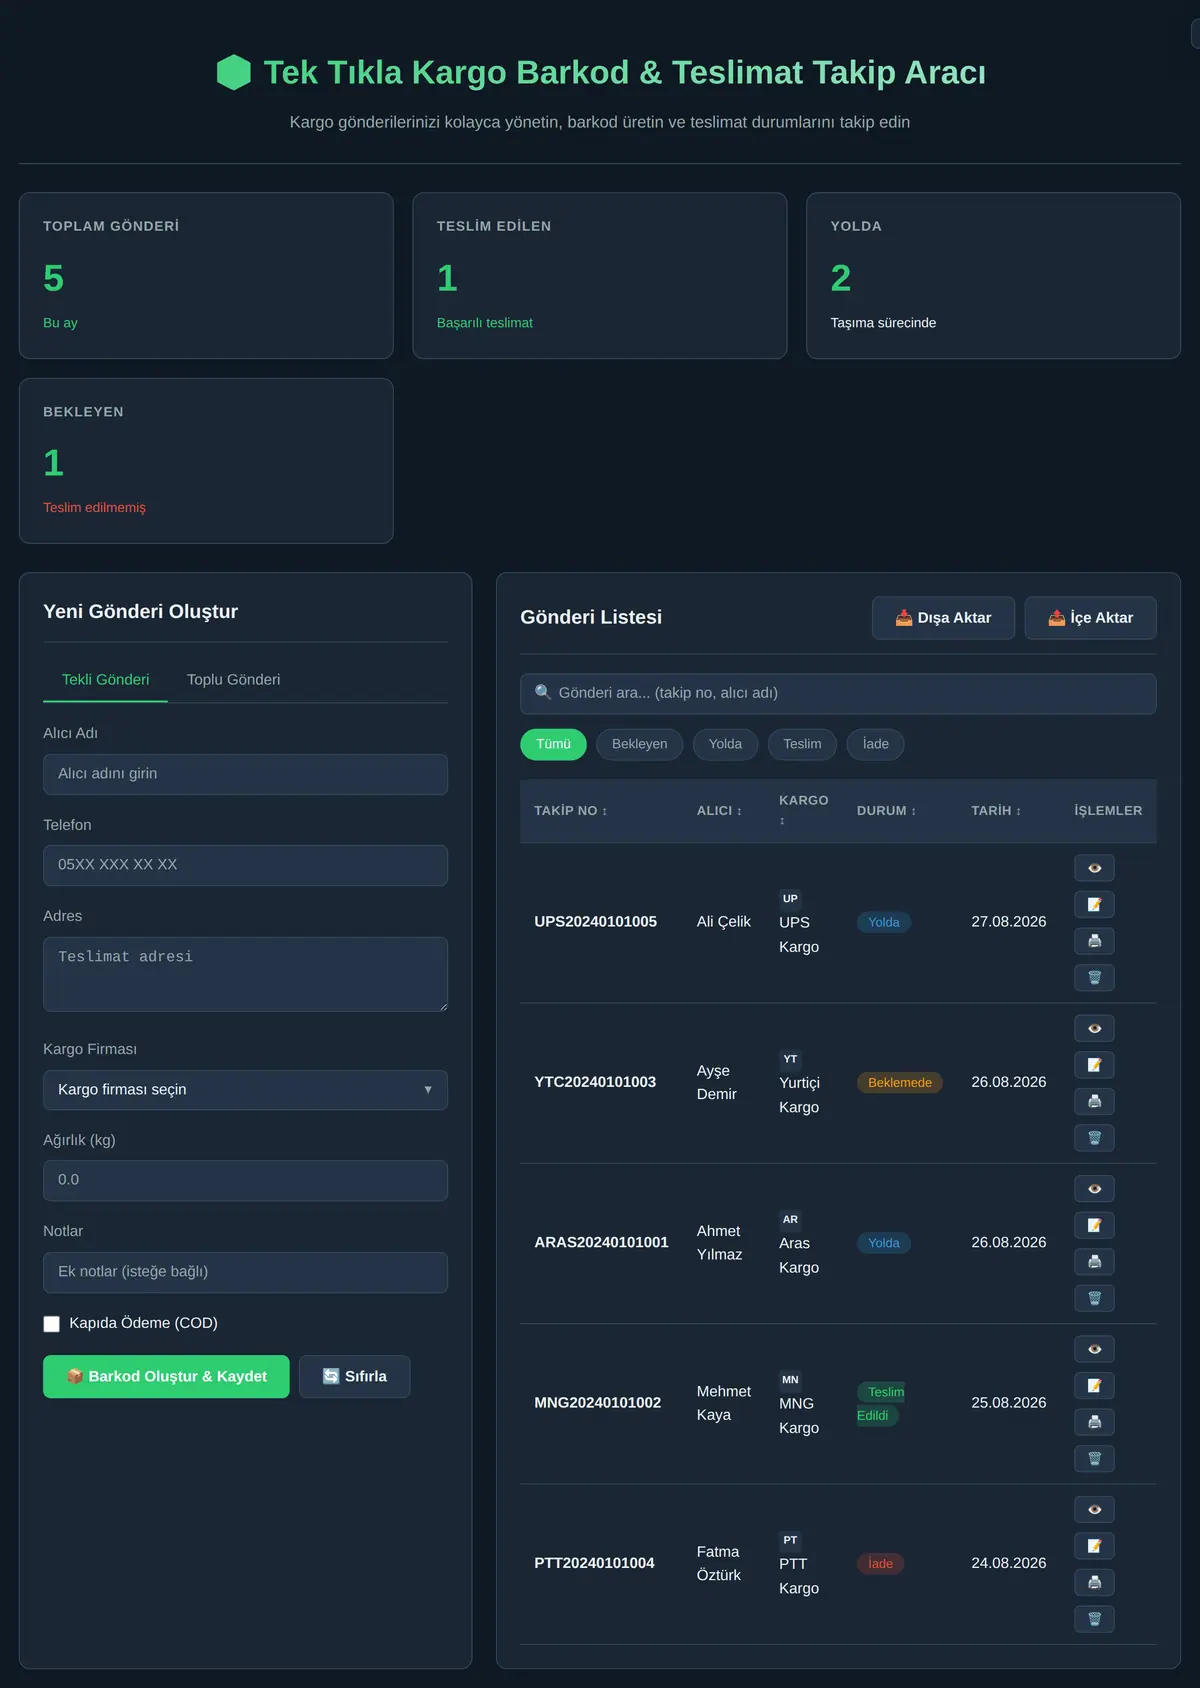Print barcode for YTC20240101003
Screen dimensions: 1200x1688
click(x=1094, y=1101)
